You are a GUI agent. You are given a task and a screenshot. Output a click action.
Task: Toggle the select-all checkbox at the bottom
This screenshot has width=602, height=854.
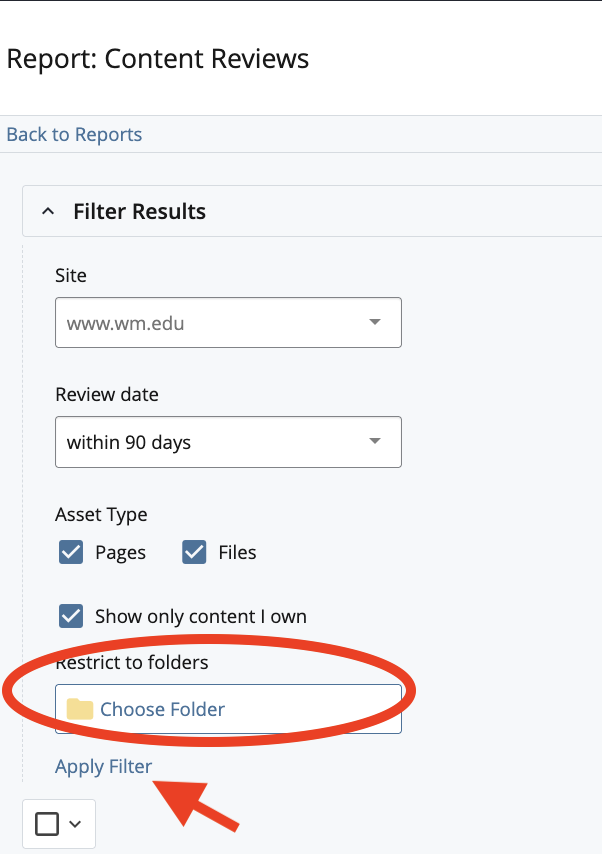pos(46,823)
